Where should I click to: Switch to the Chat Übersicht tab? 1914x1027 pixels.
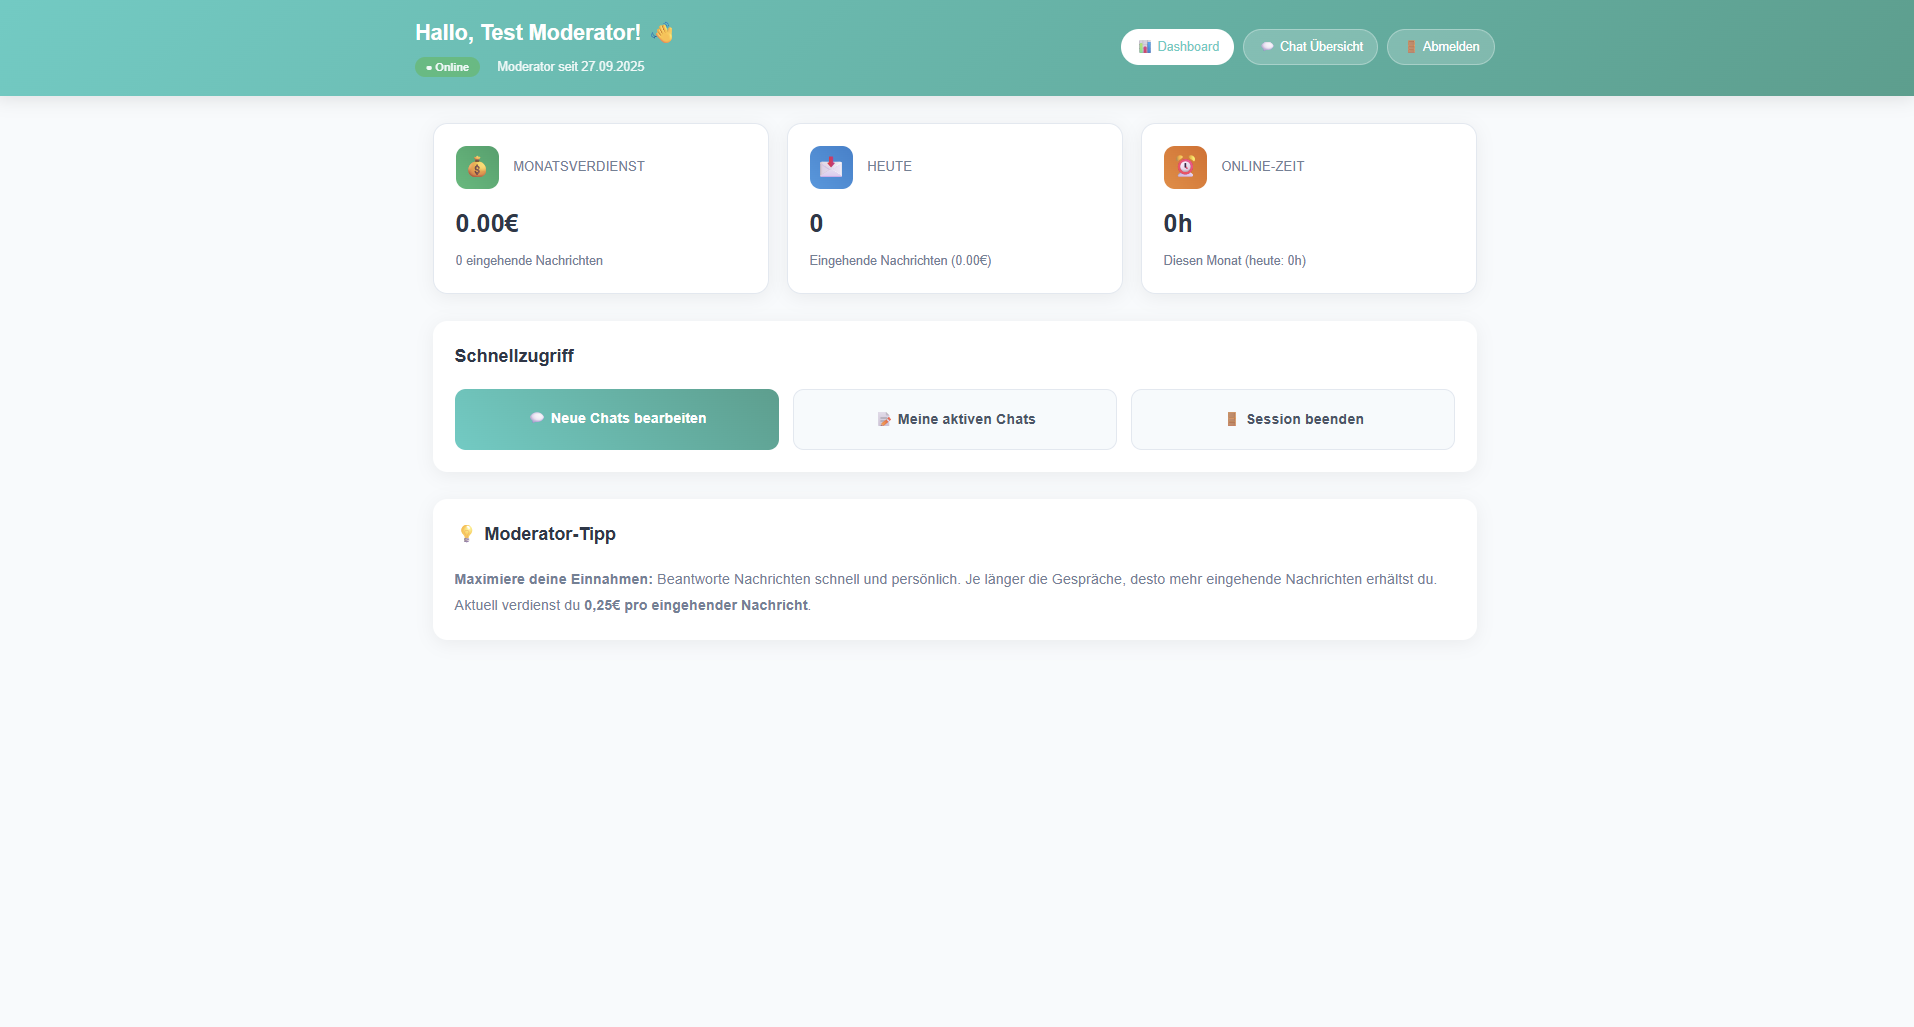(x=1310, y=47)
